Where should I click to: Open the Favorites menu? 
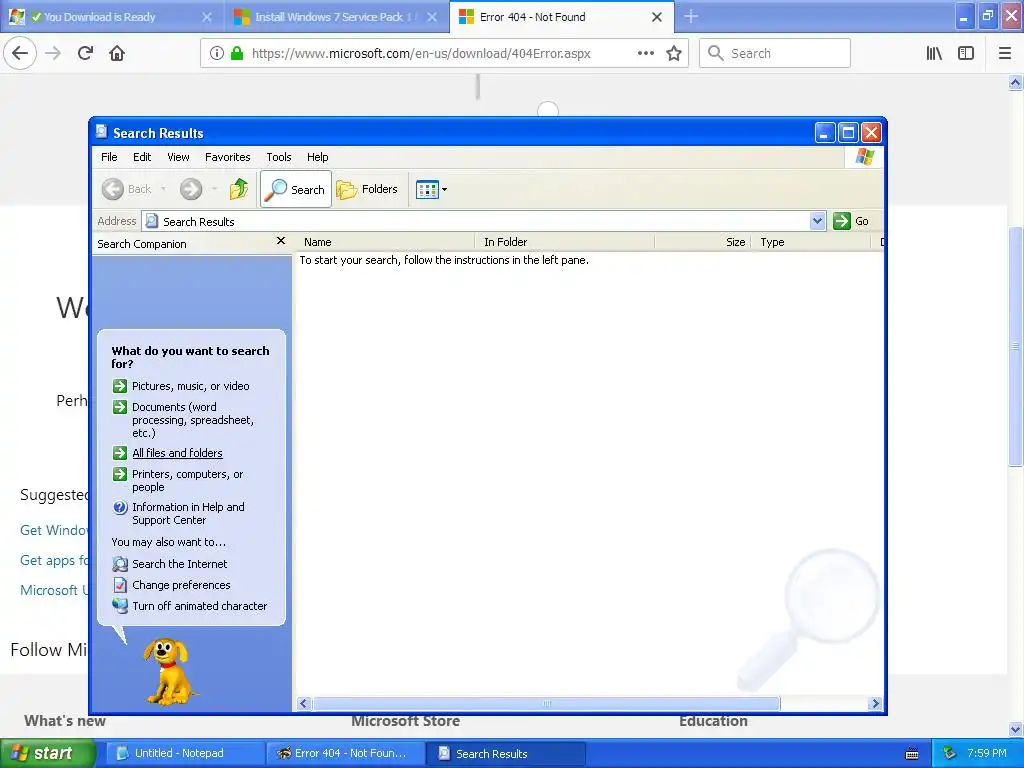pyautogui.click(x=227, y=157)
